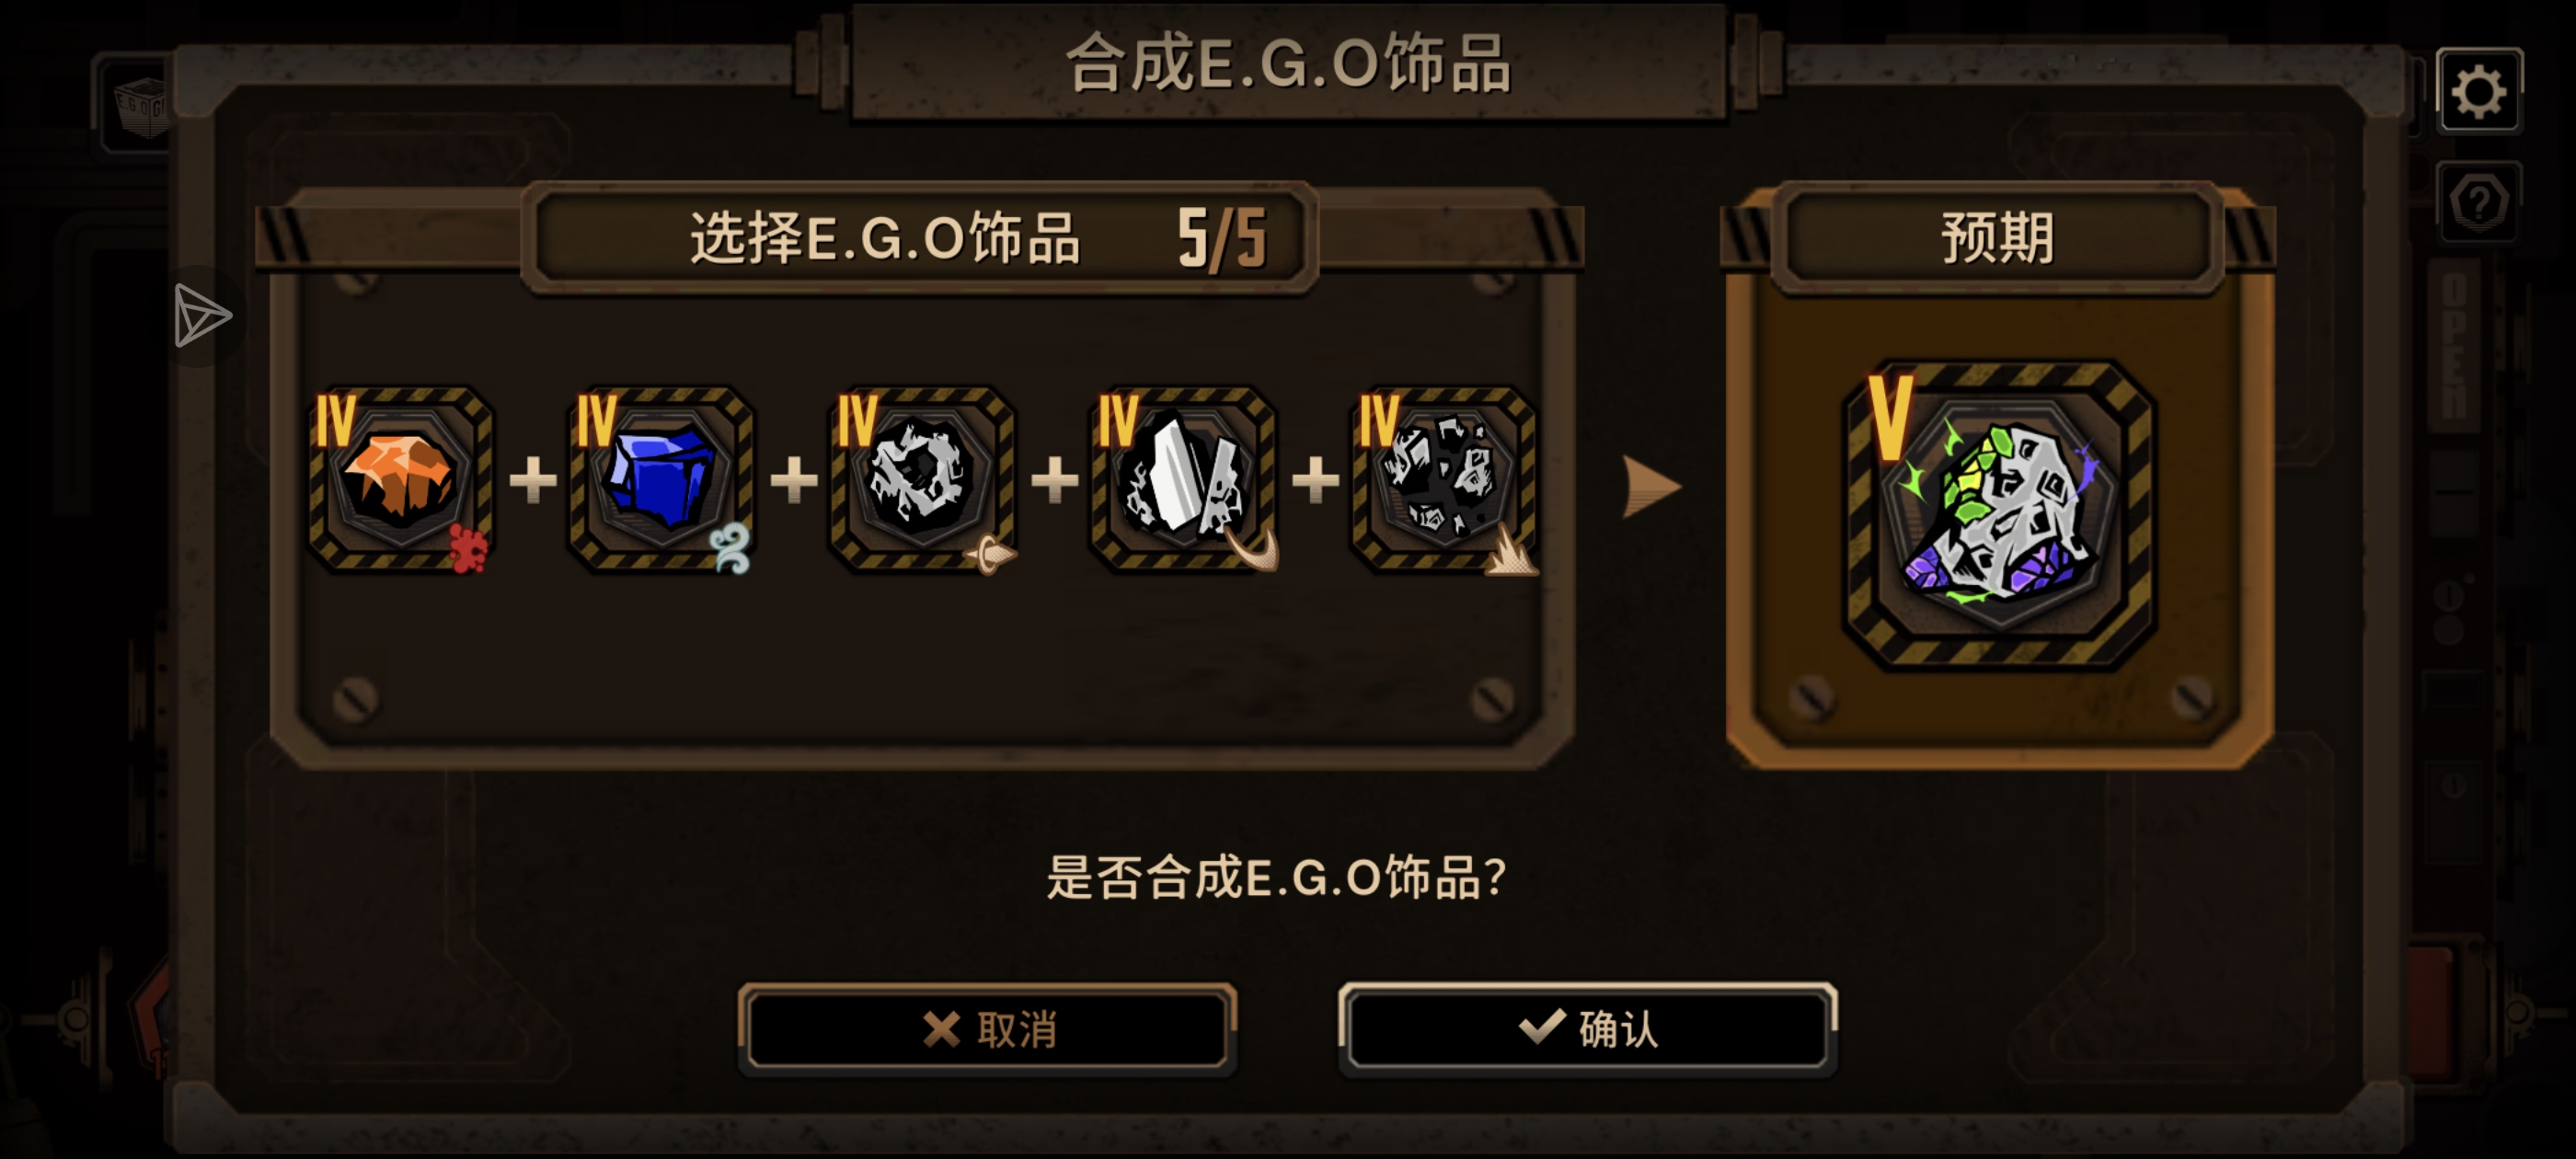
Task: Click the paper plane arrow icon
Action: [x=202, y=316]
